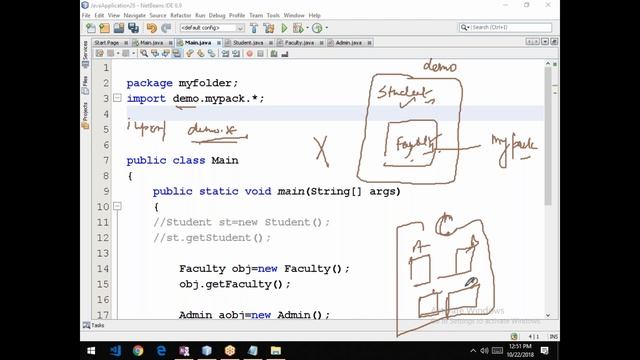This screenshot has width=640, height=360.
Task: Switch to the Admin.java tab
Action: 349,42
